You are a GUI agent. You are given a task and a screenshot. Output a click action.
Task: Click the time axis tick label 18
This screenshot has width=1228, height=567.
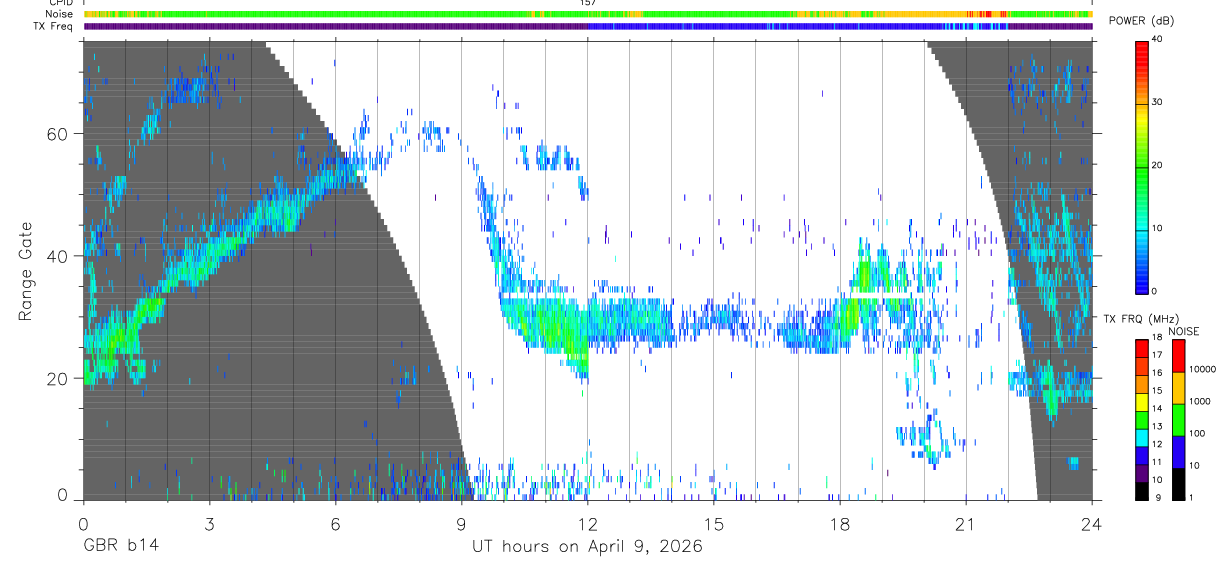click(x=839, y=523)
